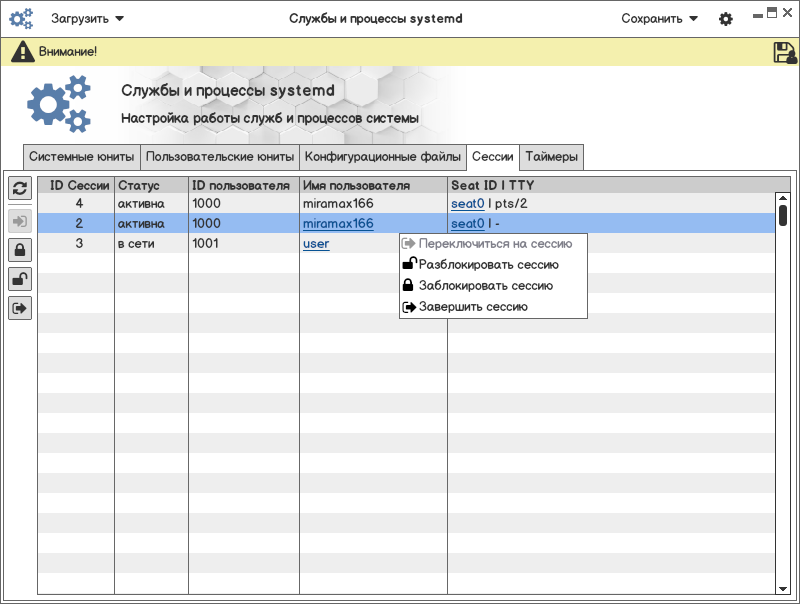Expand the Сохранить dropdown

659,18
